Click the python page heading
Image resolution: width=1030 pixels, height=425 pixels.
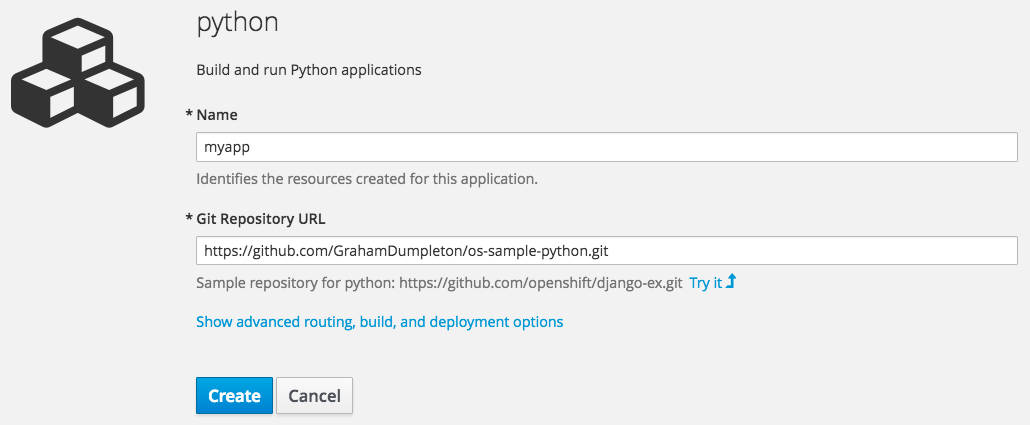click(236, 22)
